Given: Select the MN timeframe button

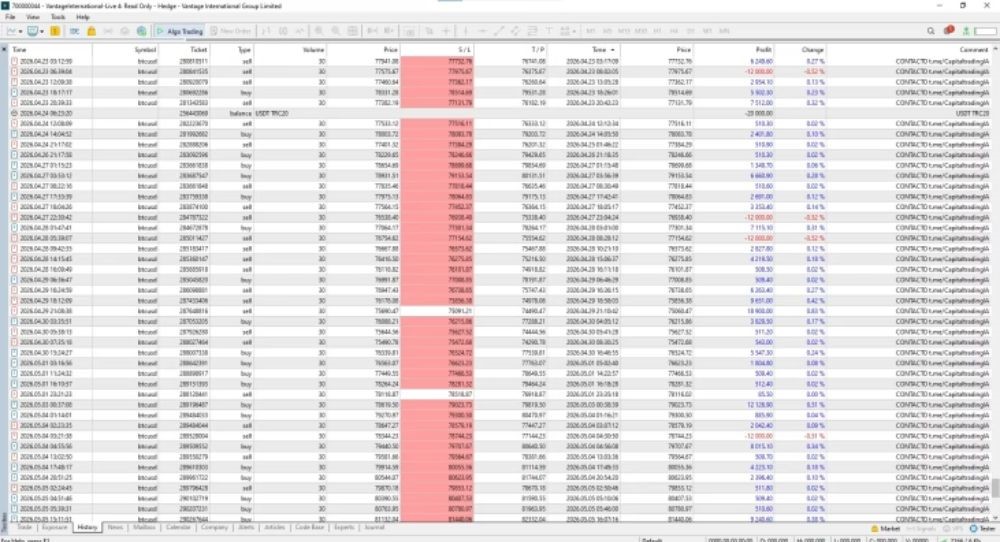Looking at the screenshot, I should click(724, 31).
